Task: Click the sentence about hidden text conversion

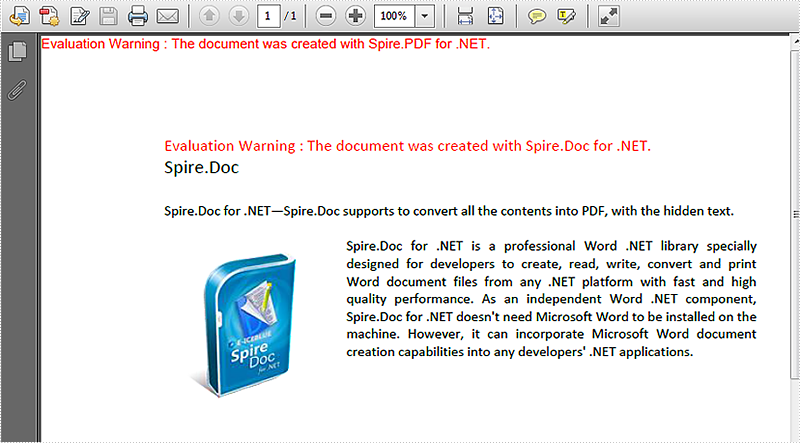Action: (x=449, y=211)
